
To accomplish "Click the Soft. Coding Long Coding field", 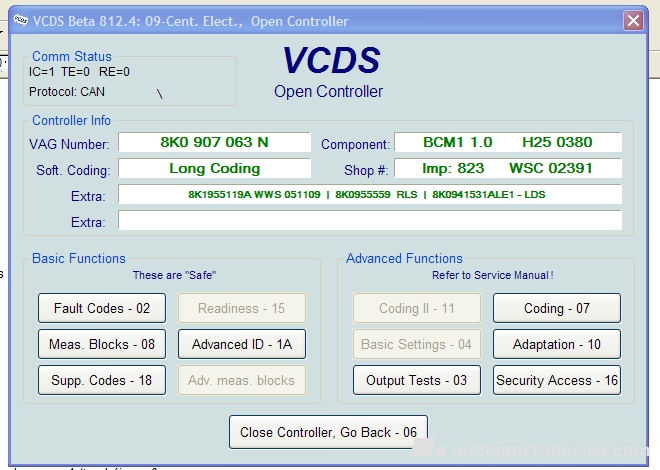I will click(x=214, y=169).
